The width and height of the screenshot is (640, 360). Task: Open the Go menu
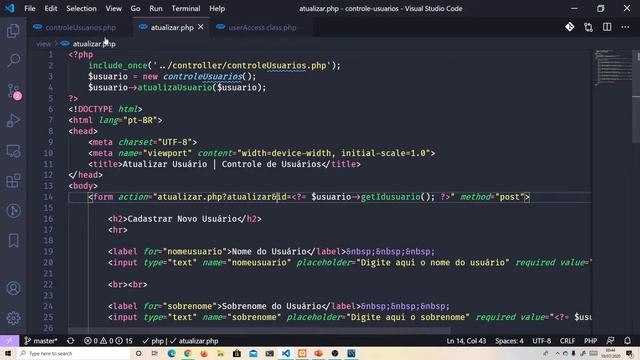[135, 8]
